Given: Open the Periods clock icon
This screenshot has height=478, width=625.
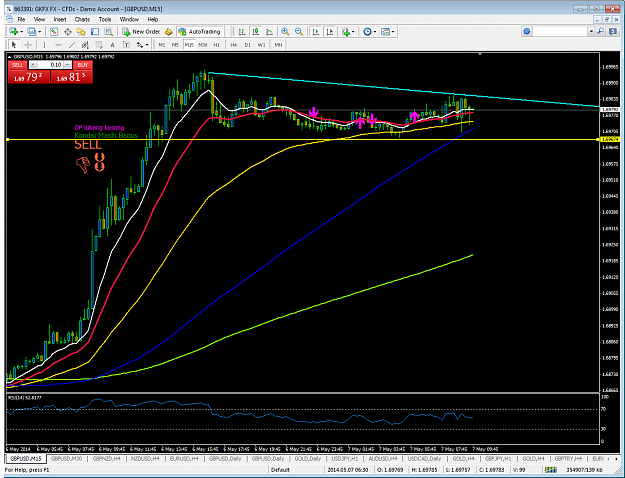Looking at the screenshot, I should pyautogui.click(x=368, y=31).
